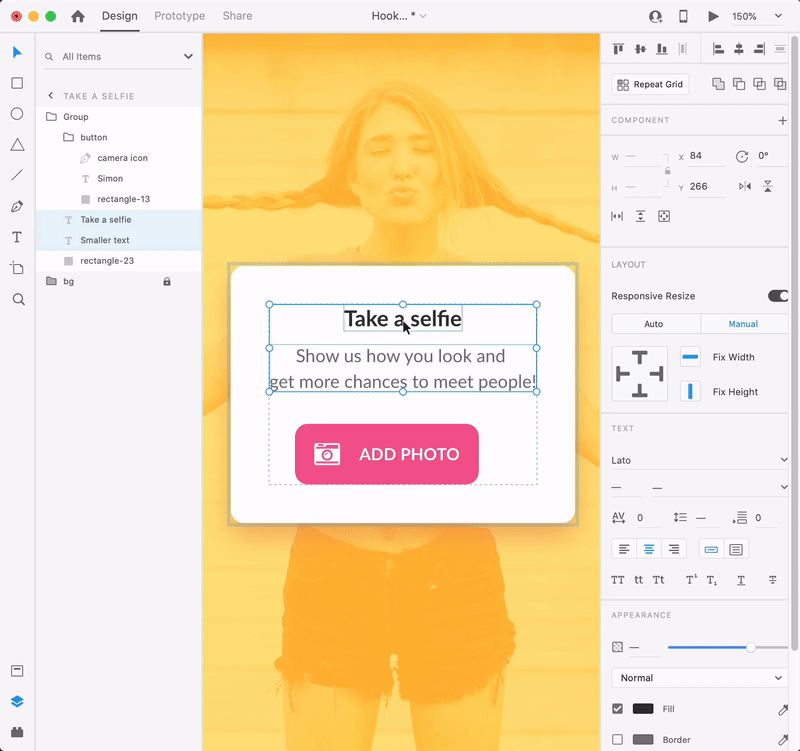This screenshot has height=751, width=800.
Task: Switch to the Prototype tab
Action: pos(180,16)
